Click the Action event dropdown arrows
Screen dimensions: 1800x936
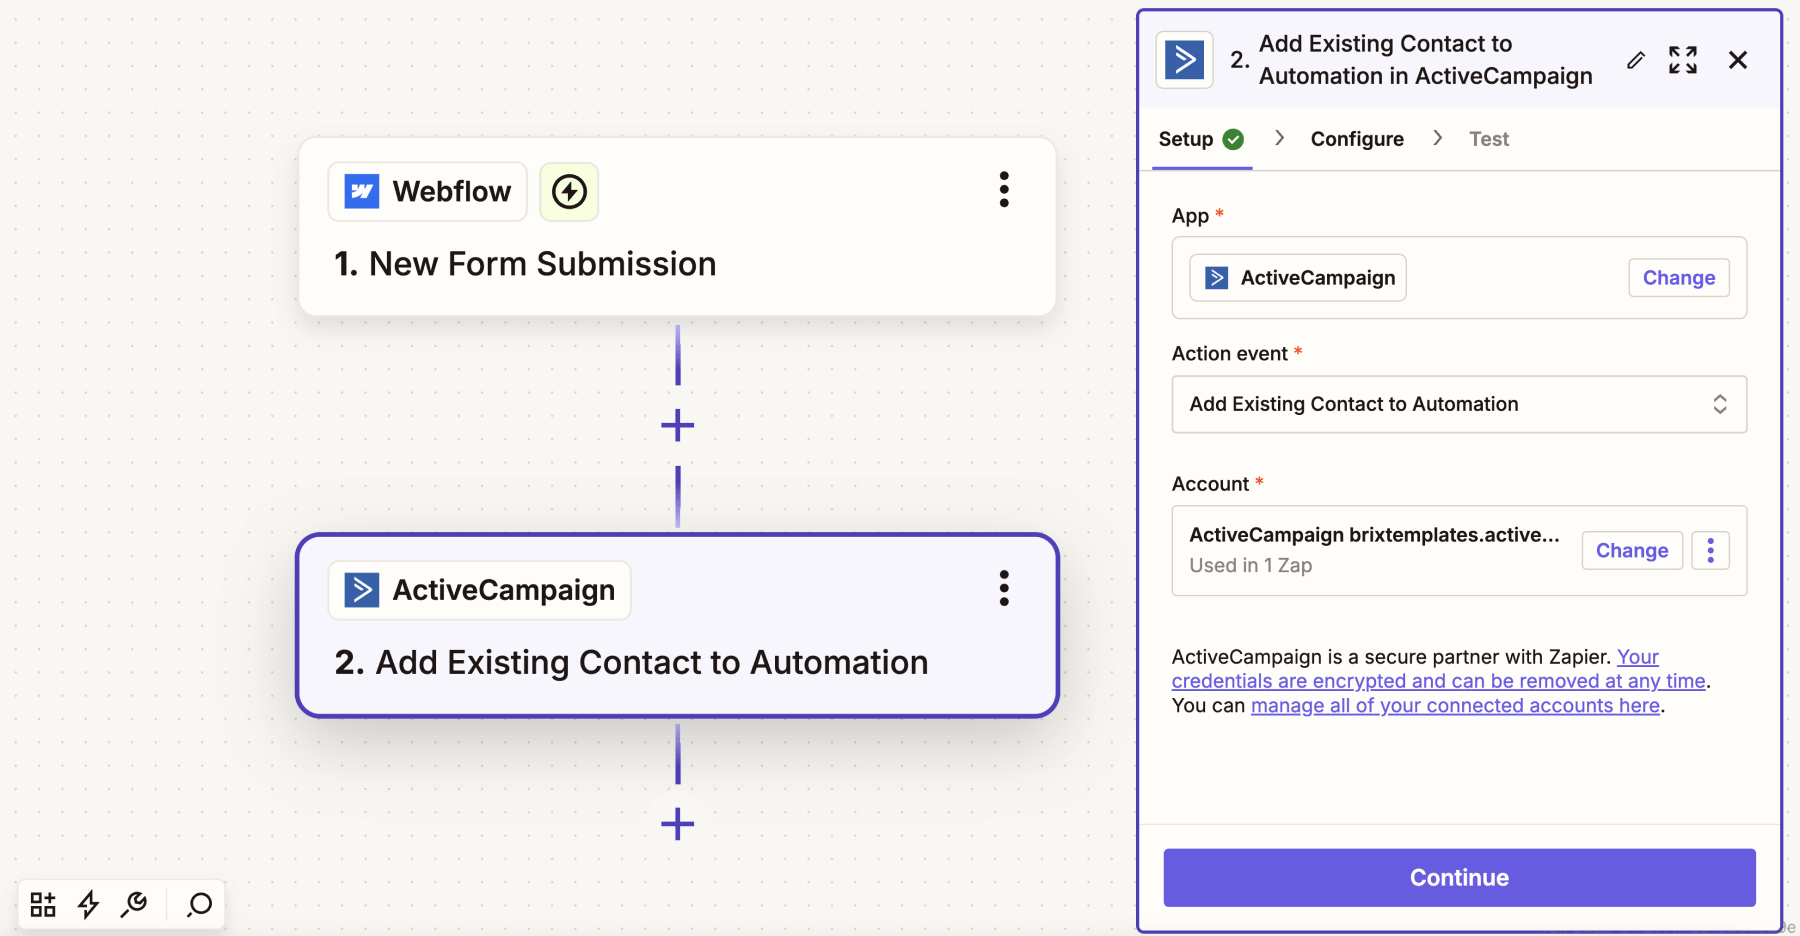1720,404
